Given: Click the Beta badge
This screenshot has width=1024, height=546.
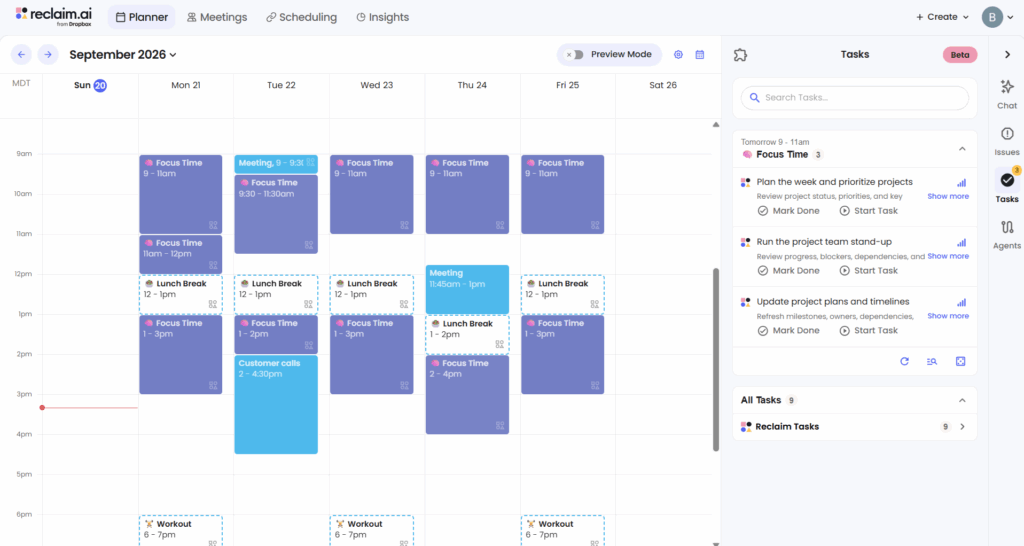Looking at the screenshot, I should pyautogui.click(x=960, y=55).
